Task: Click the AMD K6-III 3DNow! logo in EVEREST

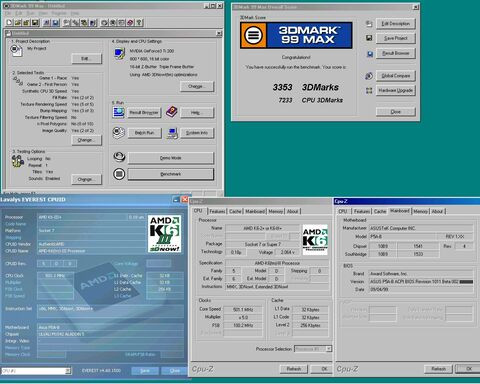Action: (164, 234)
